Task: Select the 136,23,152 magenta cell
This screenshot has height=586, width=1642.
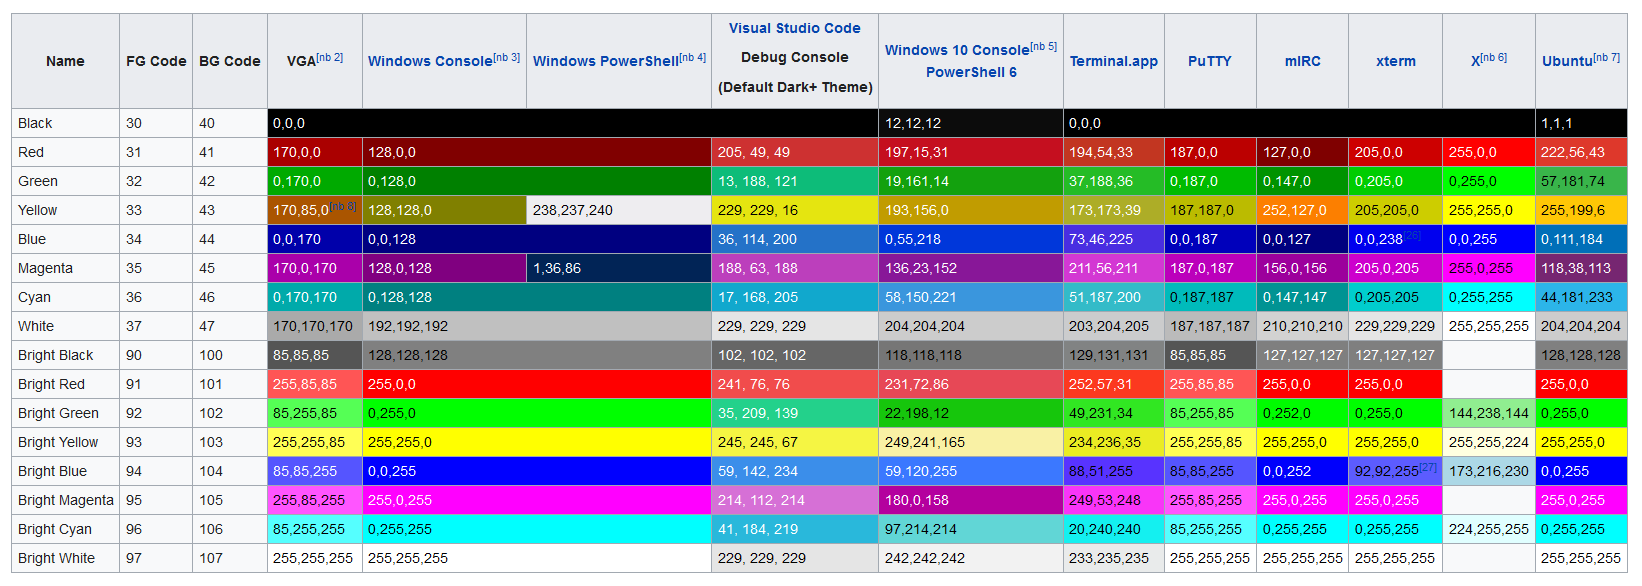Action: tap(971, 268)
